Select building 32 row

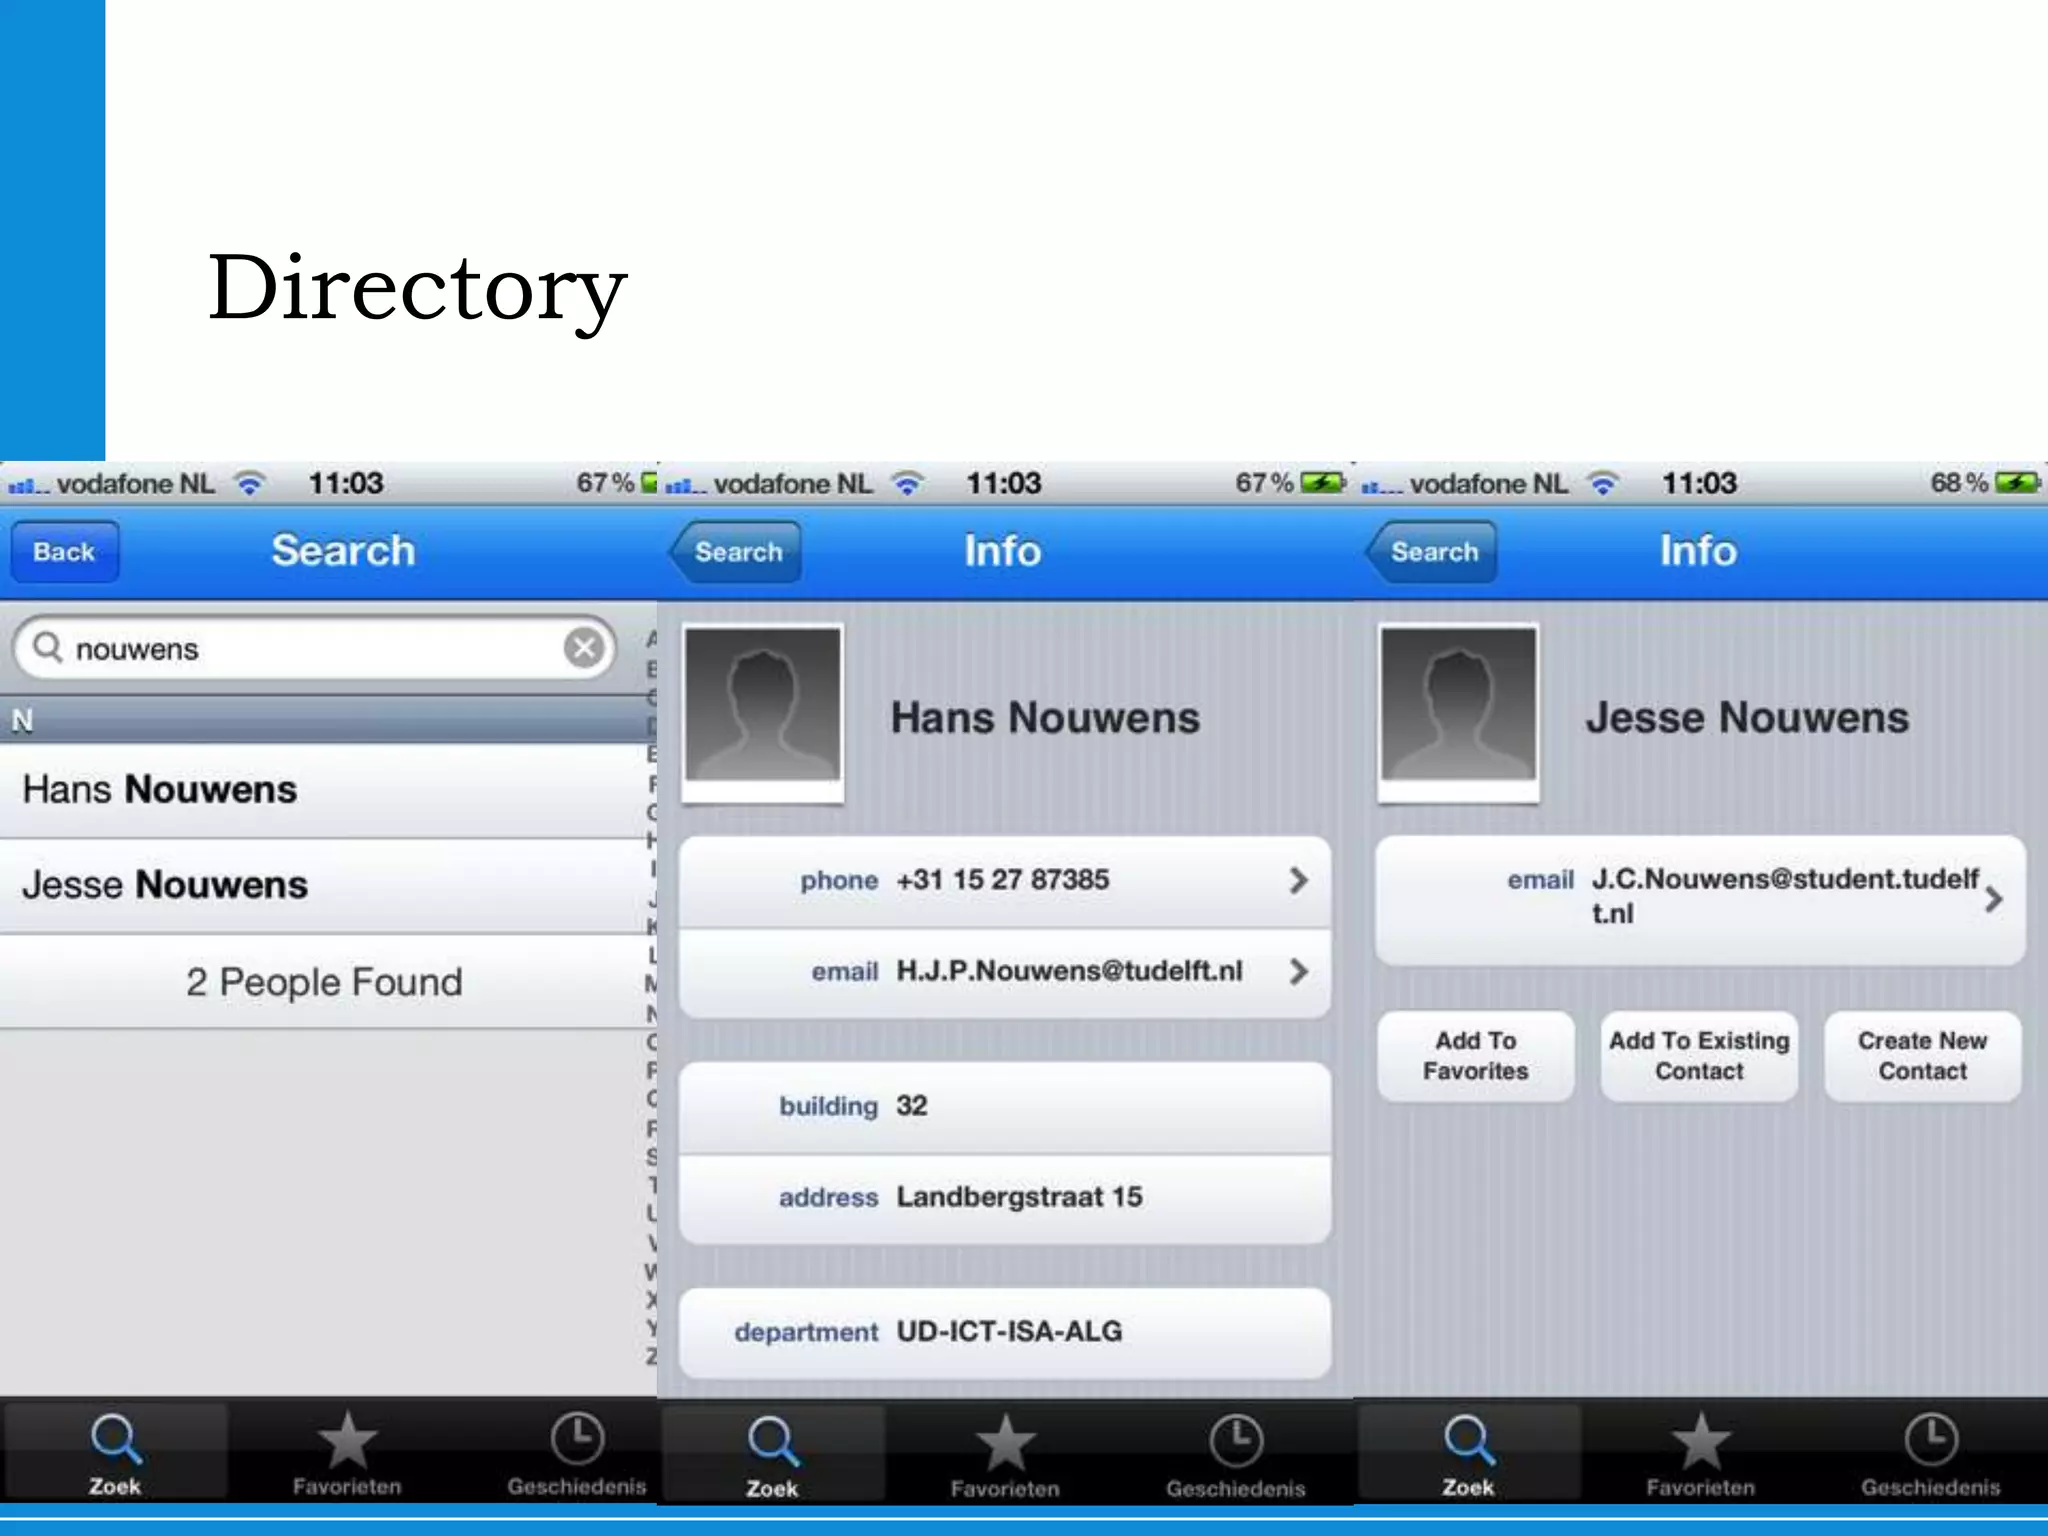point(1005,1107)
